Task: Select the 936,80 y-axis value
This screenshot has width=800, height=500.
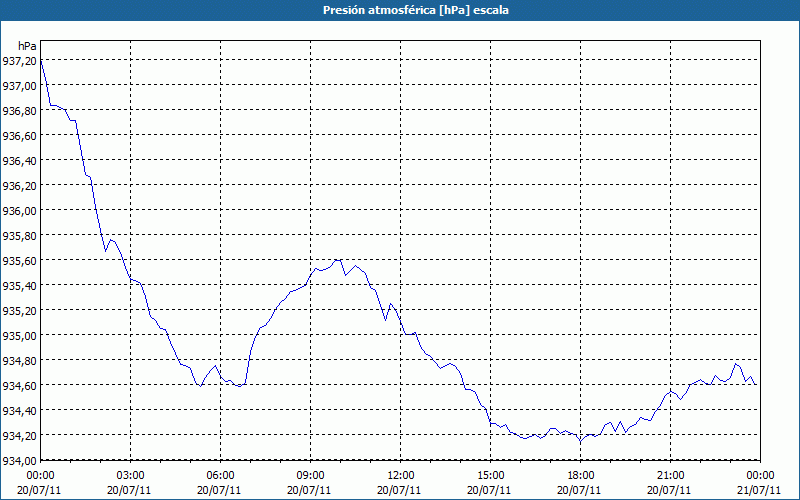Action: click(19, 111)
